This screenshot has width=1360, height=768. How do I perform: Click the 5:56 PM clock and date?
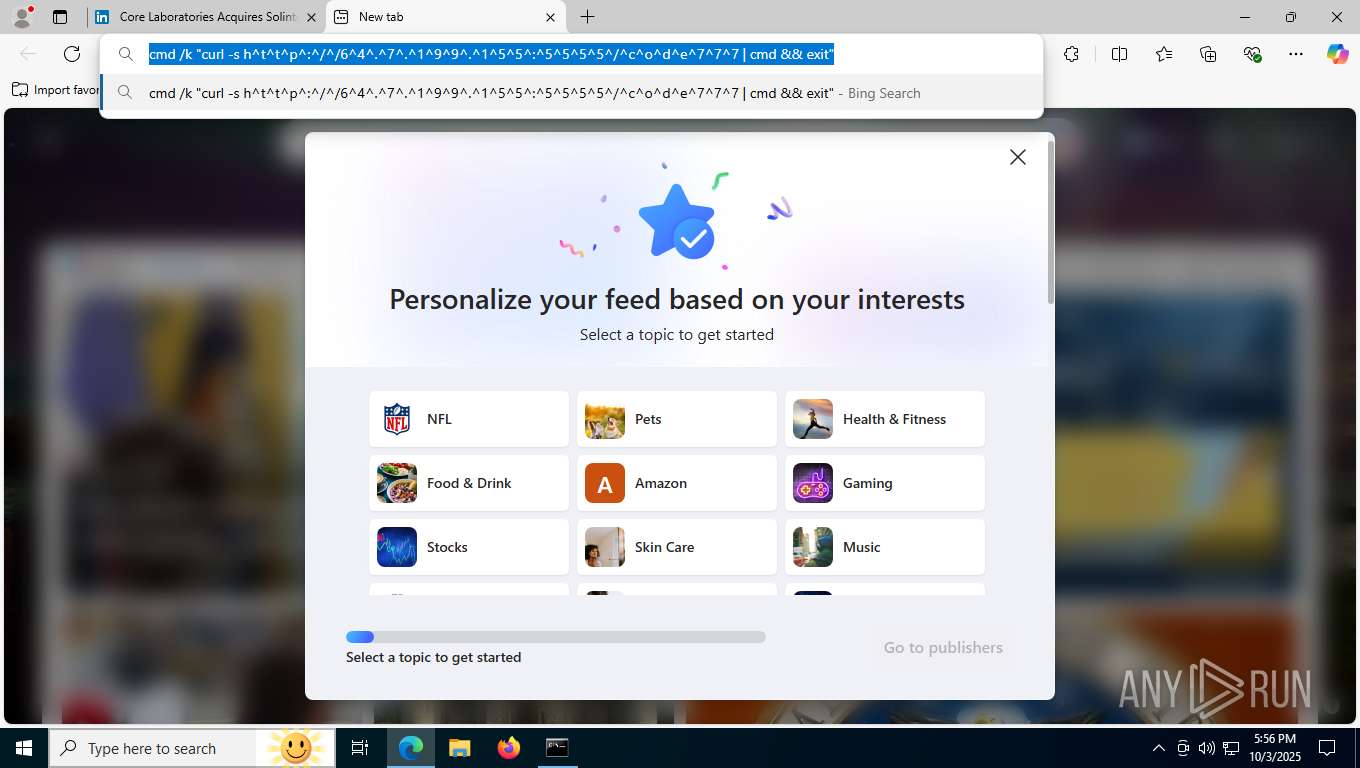pyautogui.click(x=1275, y=748)
